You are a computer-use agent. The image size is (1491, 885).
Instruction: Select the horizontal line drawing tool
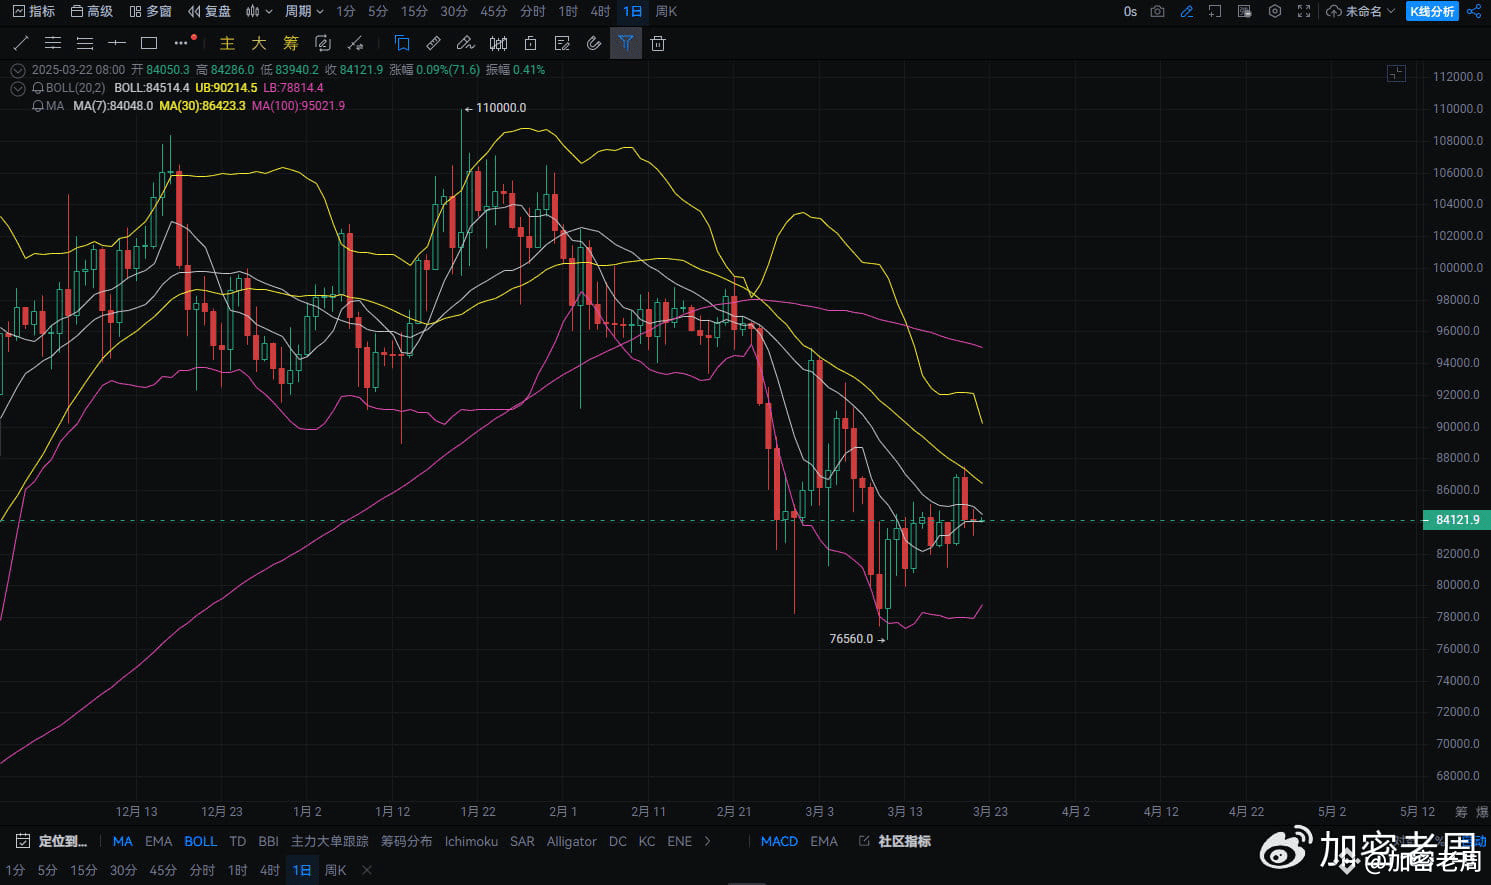coord(117,43)
